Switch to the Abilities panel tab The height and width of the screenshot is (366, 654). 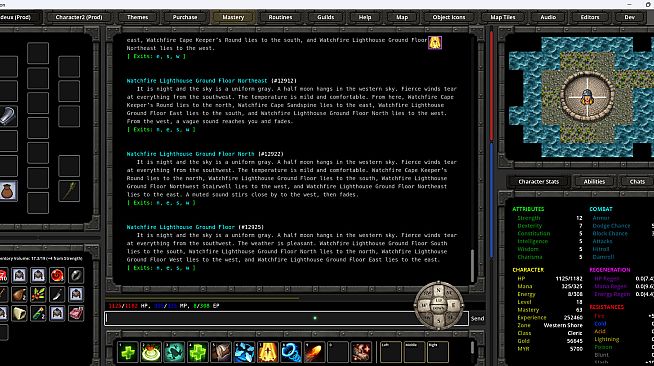click(x=594, y=181)
